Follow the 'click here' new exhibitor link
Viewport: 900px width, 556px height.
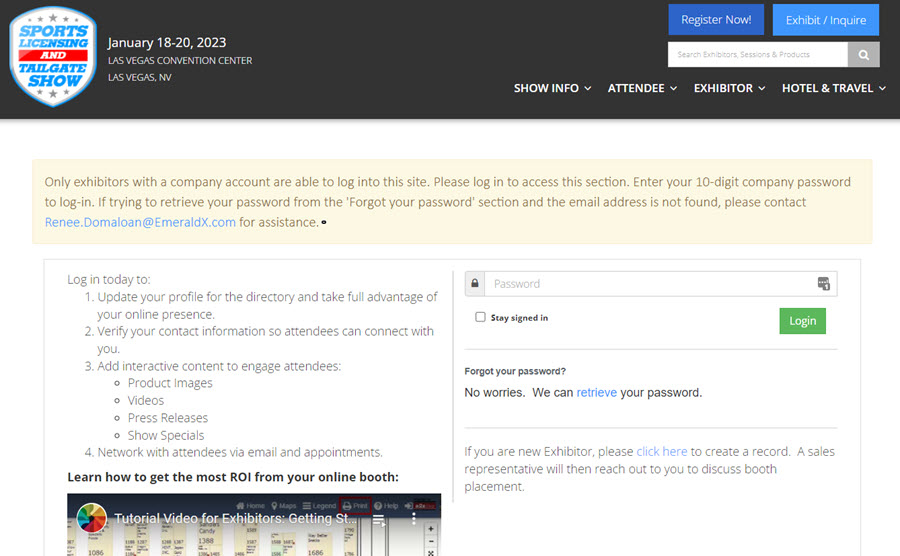pyautogui.click(x=661, y=452)
